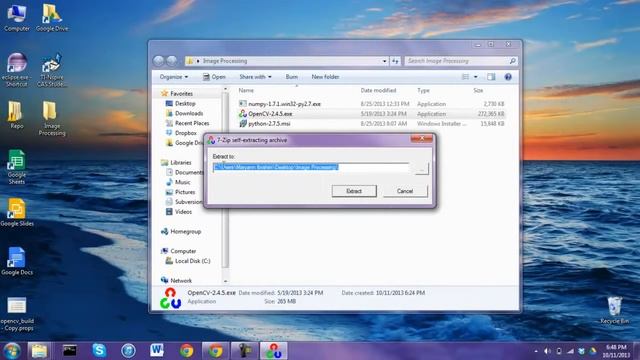
Task: Select the Image Processing desktop folder
Action: coord(51,118)
